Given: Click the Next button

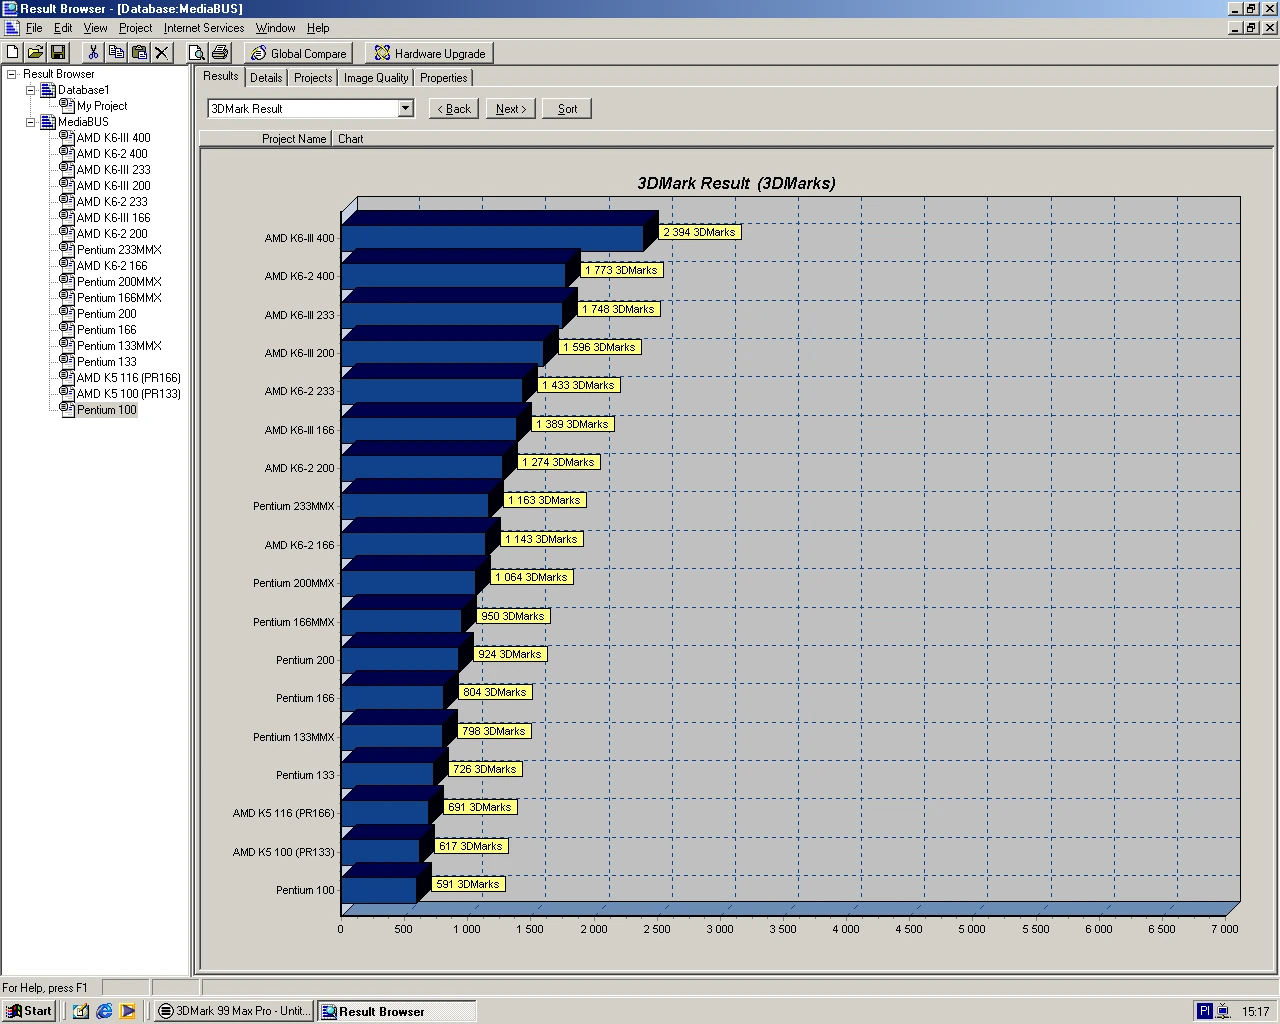Looking at the screenshot, I should point(511,109).
